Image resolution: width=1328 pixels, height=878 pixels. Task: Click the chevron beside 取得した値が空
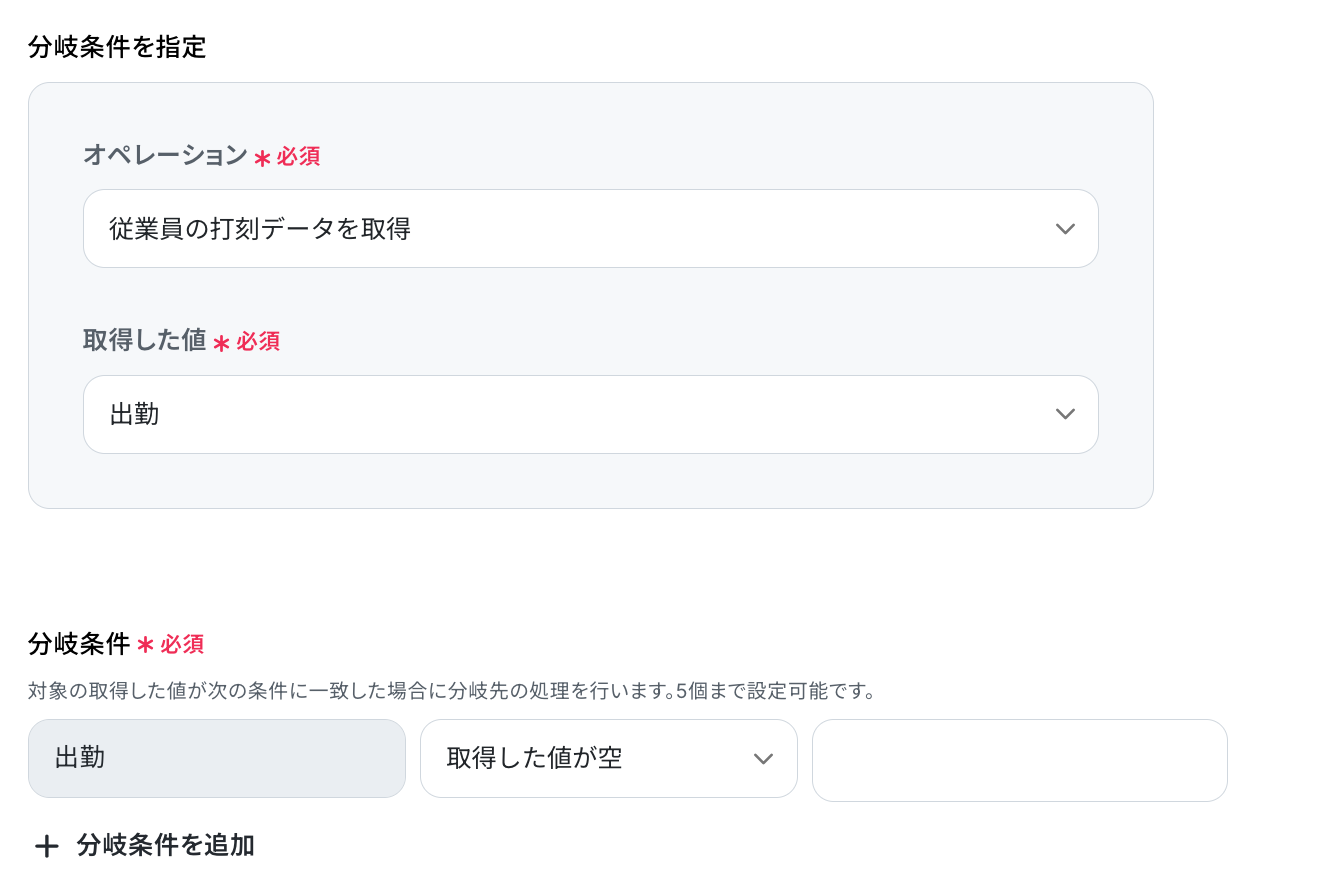click(x=763, y=759)
